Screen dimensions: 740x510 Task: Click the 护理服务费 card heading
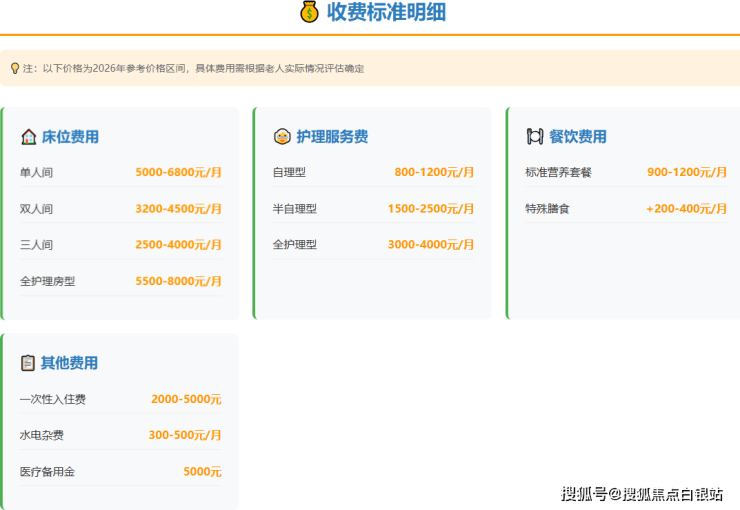tap(332, 137)
